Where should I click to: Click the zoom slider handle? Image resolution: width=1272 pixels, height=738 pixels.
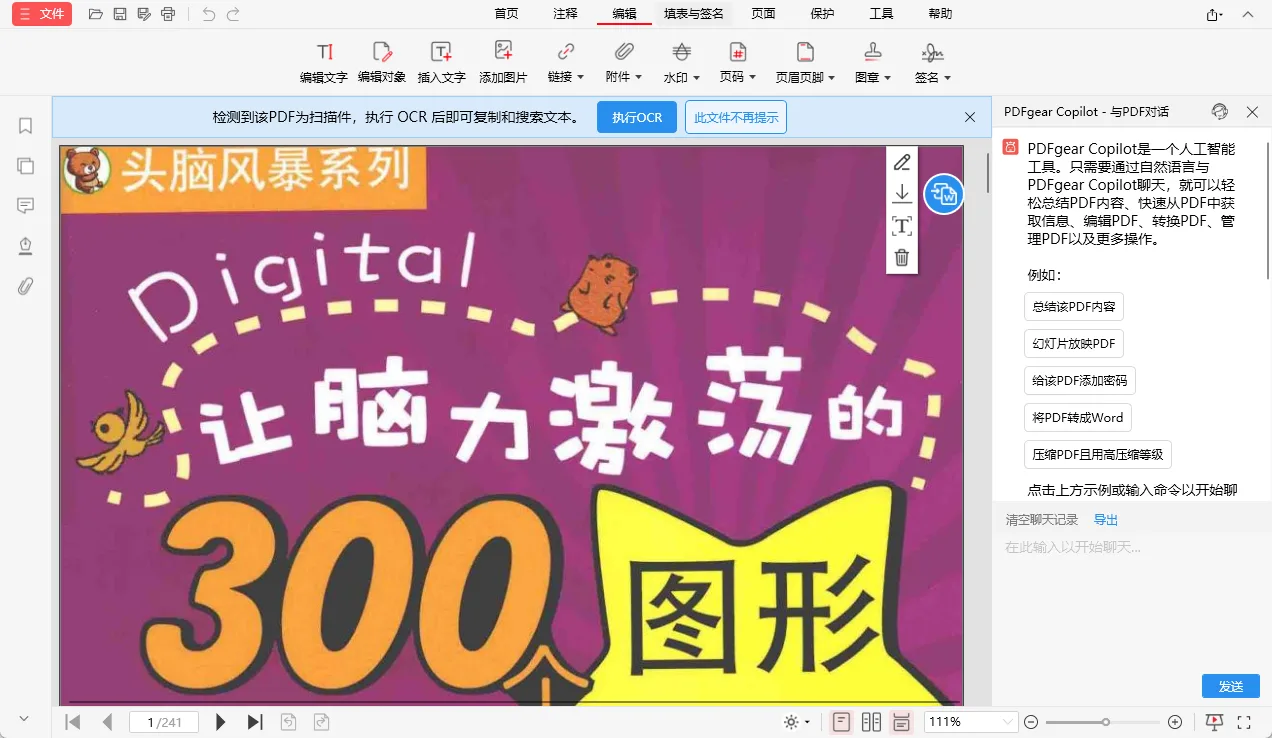tap(1105, 722)
